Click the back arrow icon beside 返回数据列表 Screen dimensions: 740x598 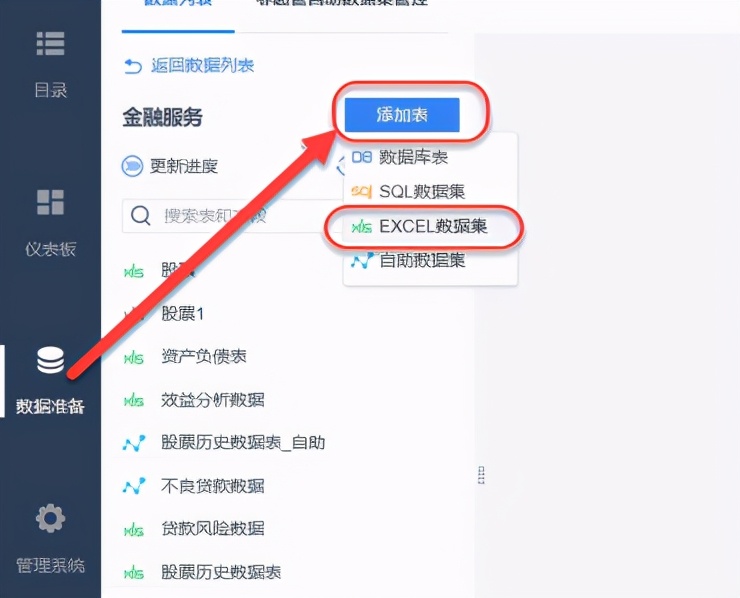(133, 66)
